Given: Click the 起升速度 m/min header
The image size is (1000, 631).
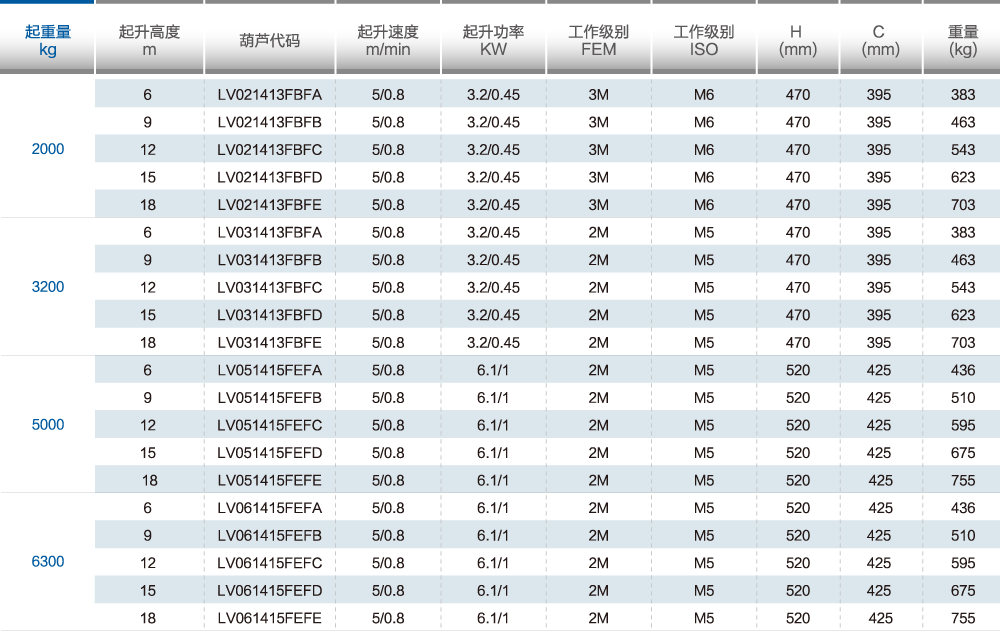Looking at the screenshot, I should coord(388,41).
